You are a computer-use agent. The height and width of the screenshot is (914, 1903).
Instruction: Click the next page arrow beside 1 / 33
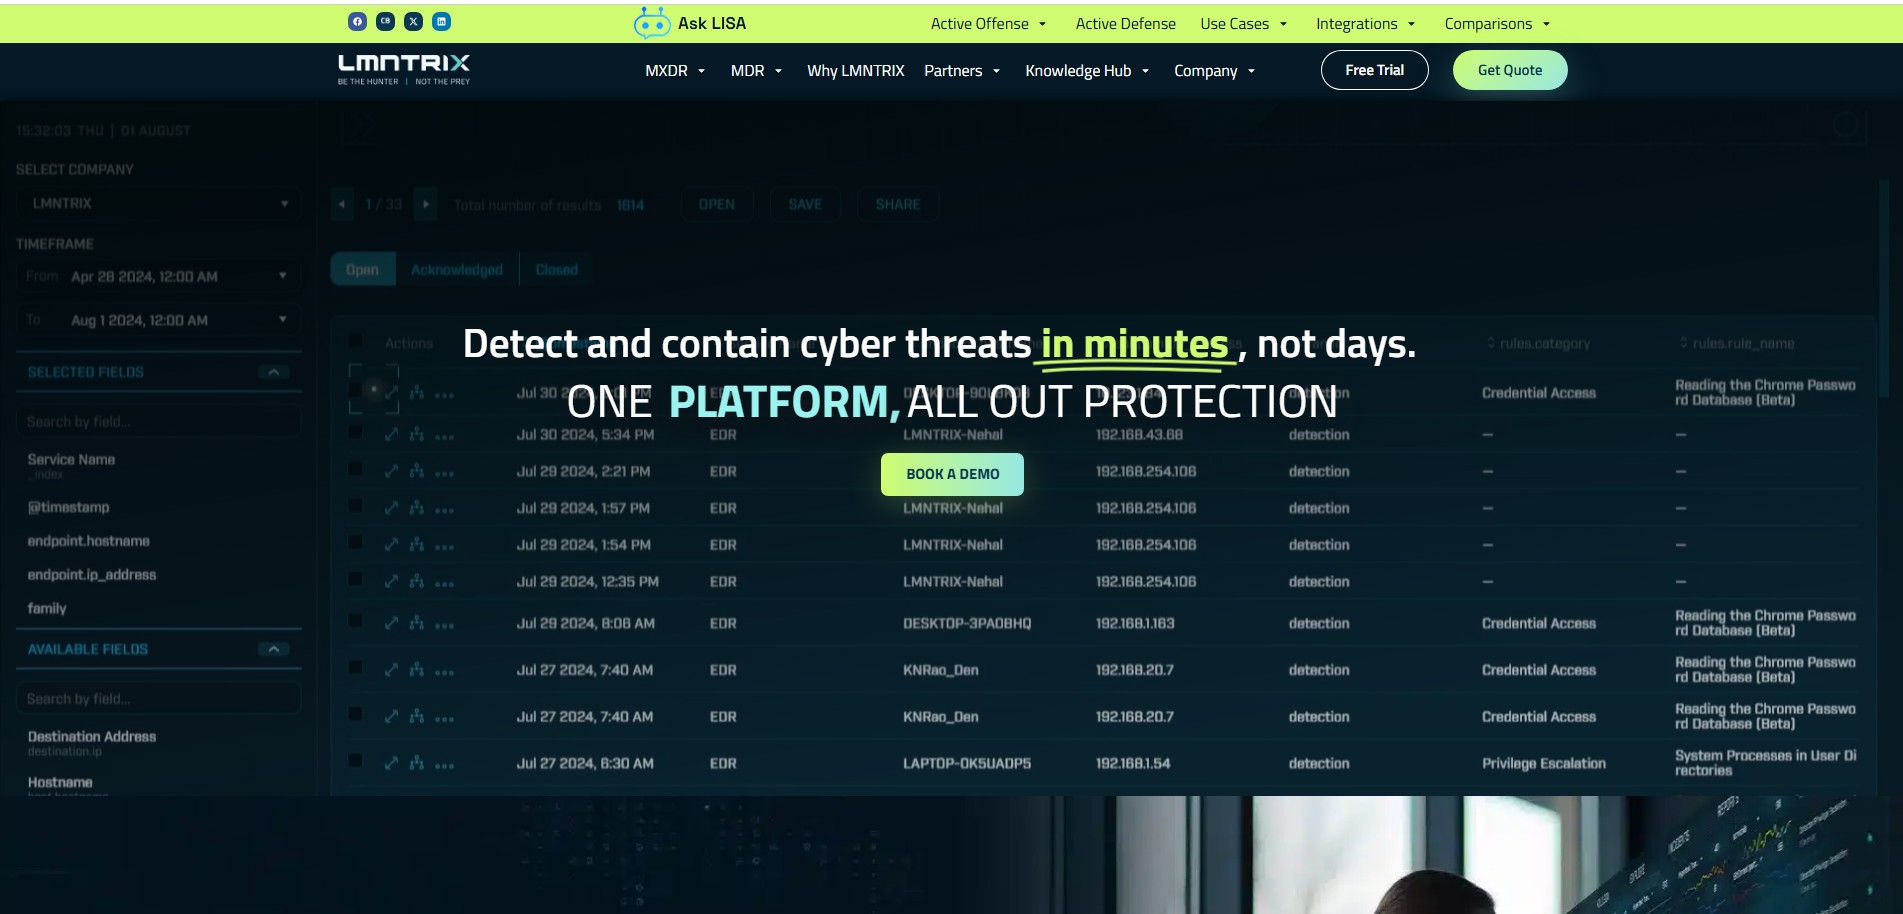(426, 204)
